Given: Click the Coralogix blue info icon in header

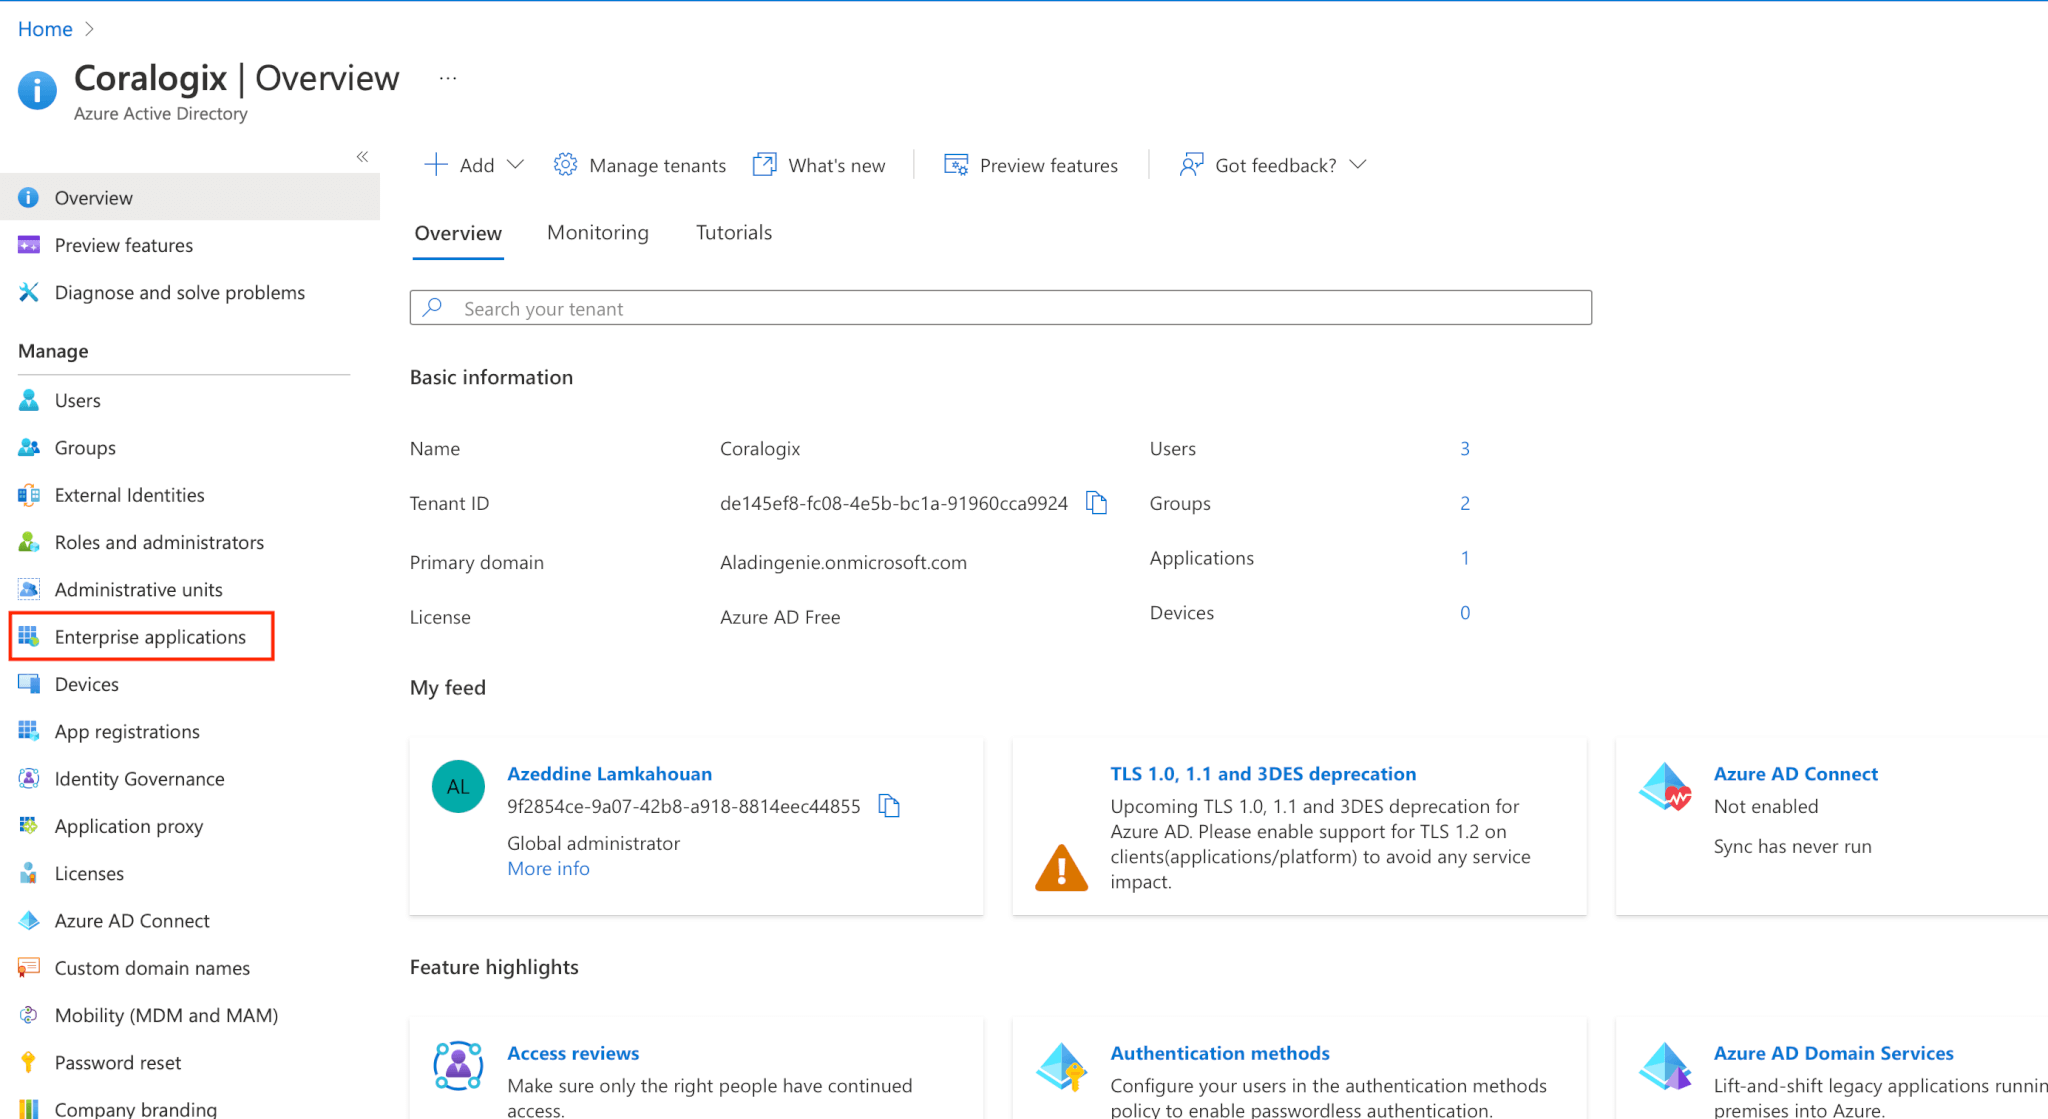Looking at the screenshot, I should click(x=37, y=90).
